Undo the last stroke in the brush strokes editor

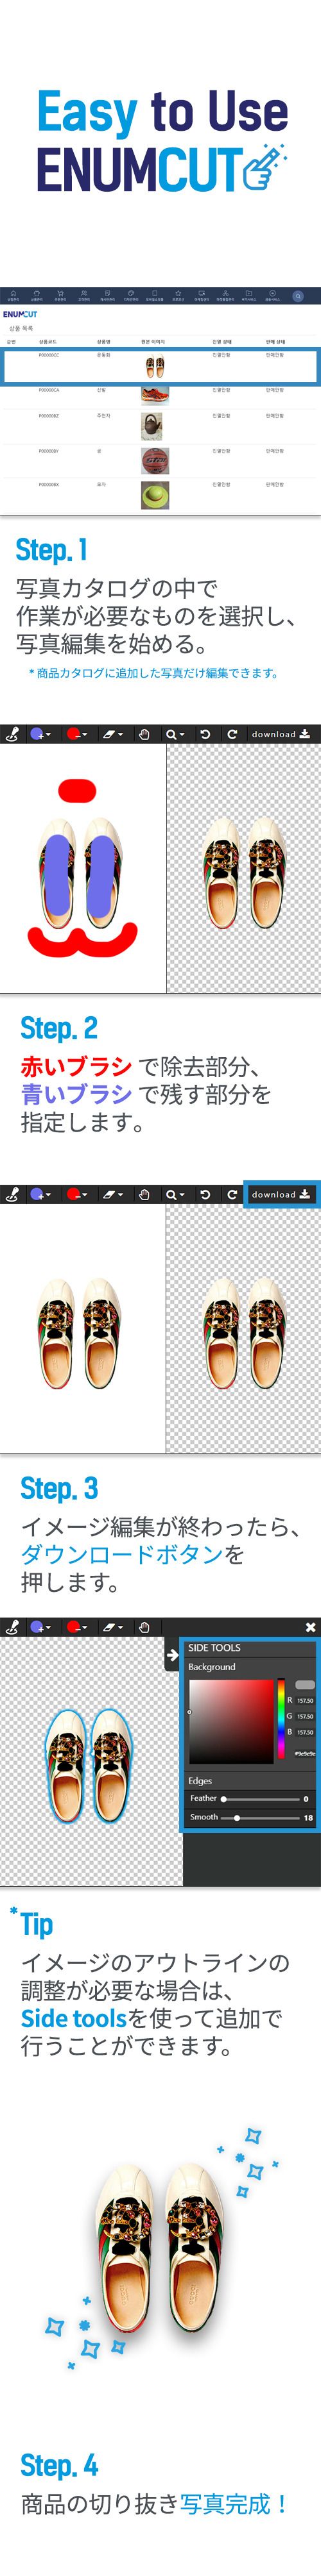205,734
